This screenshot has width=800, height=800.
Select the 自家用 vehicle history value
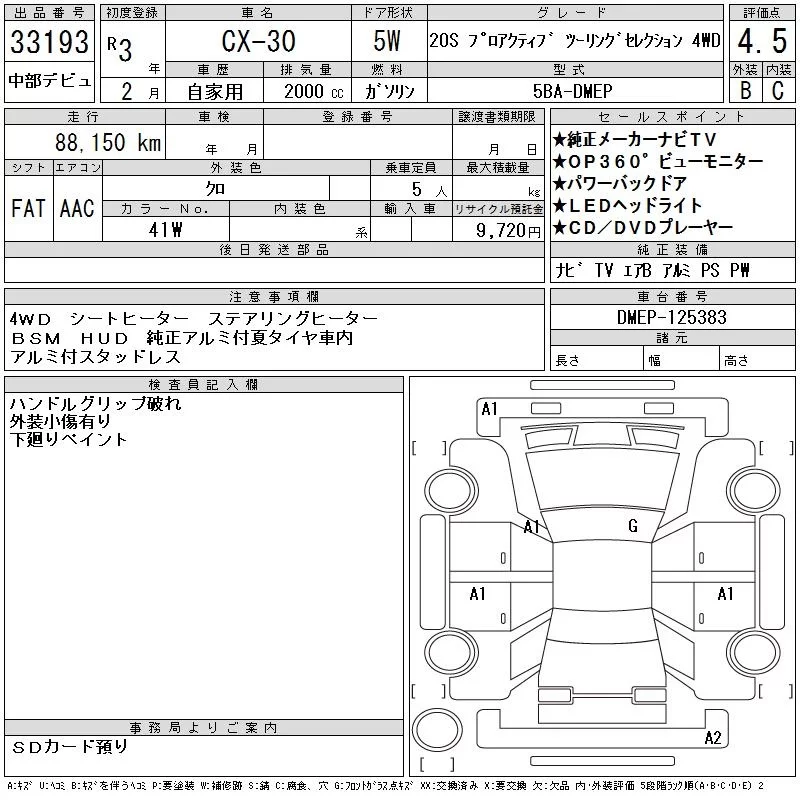pos(215,92)
